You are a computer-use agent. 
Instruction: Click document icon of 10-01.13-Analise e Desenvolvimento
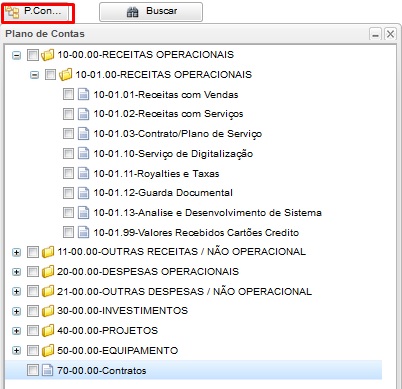(83, 212)
